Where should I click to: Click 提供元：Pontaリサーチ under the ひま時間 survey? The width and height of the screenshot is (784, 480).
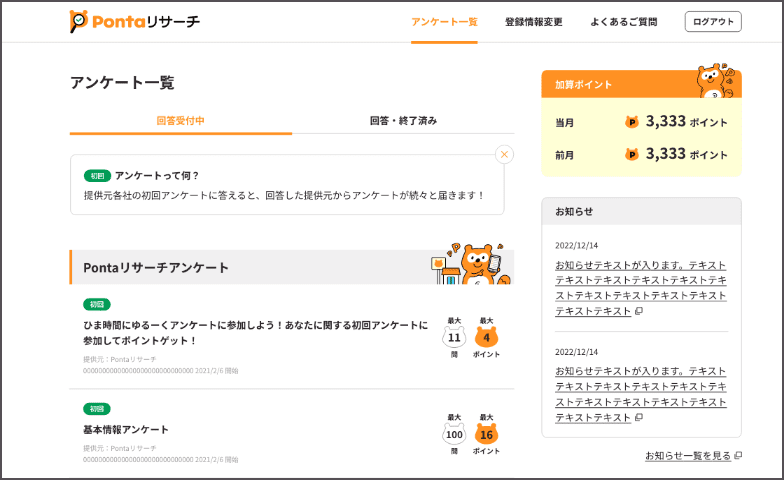(120, 360)
